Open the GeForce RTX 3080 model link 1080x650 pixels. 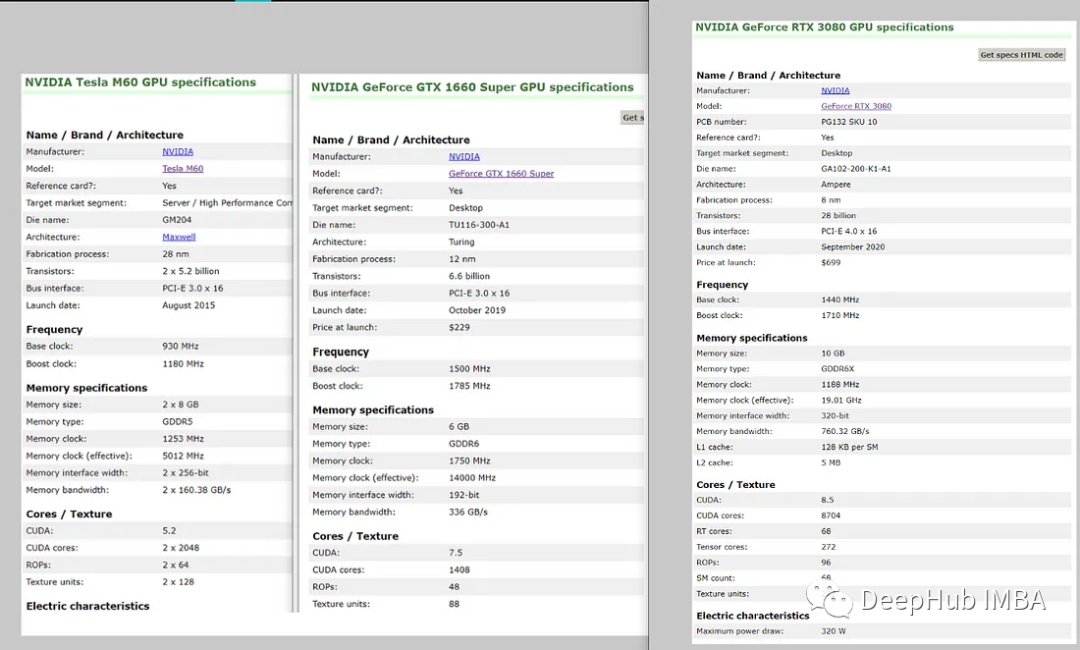[x=856, y=106]
